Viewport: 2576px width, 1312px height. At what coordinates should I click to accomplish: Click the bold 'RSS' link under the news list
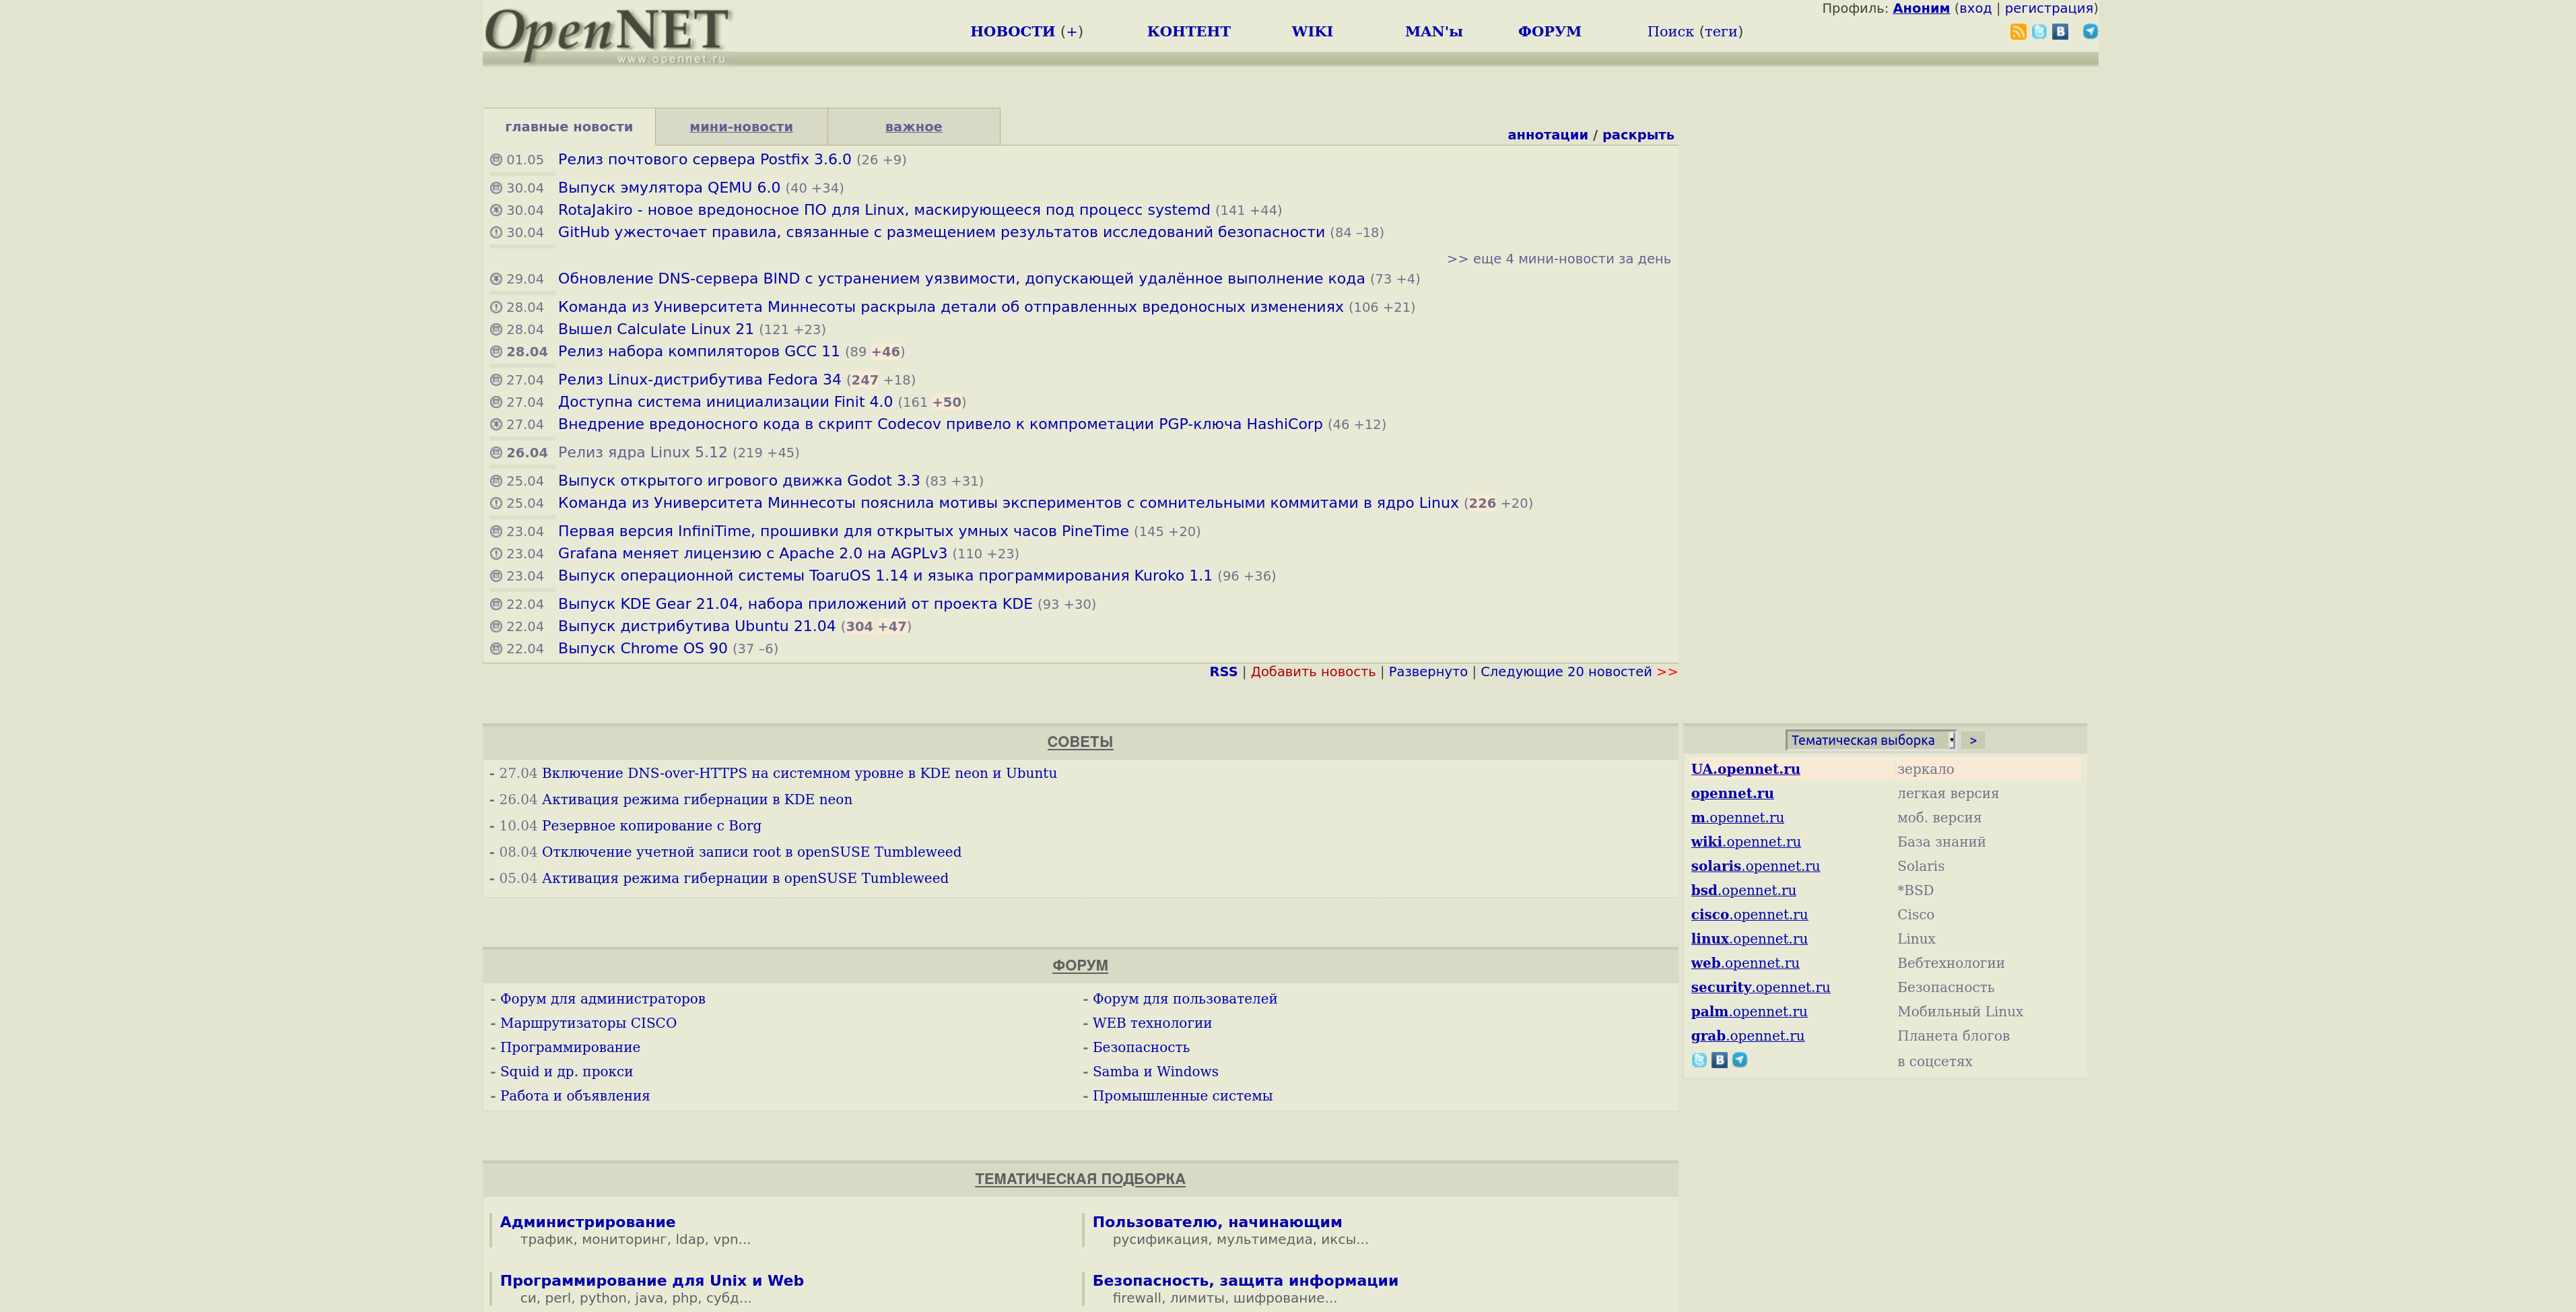click(1223, 672)
